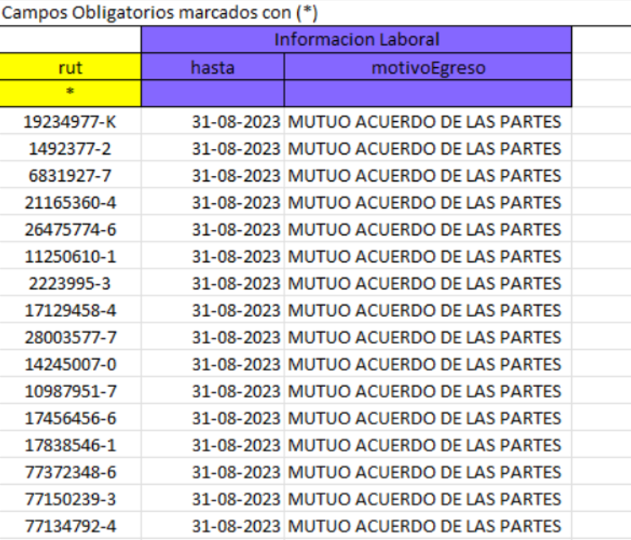Select rut cell 77150239-3
This screenshot has height=540, width=631.
[x=70, y=499]
